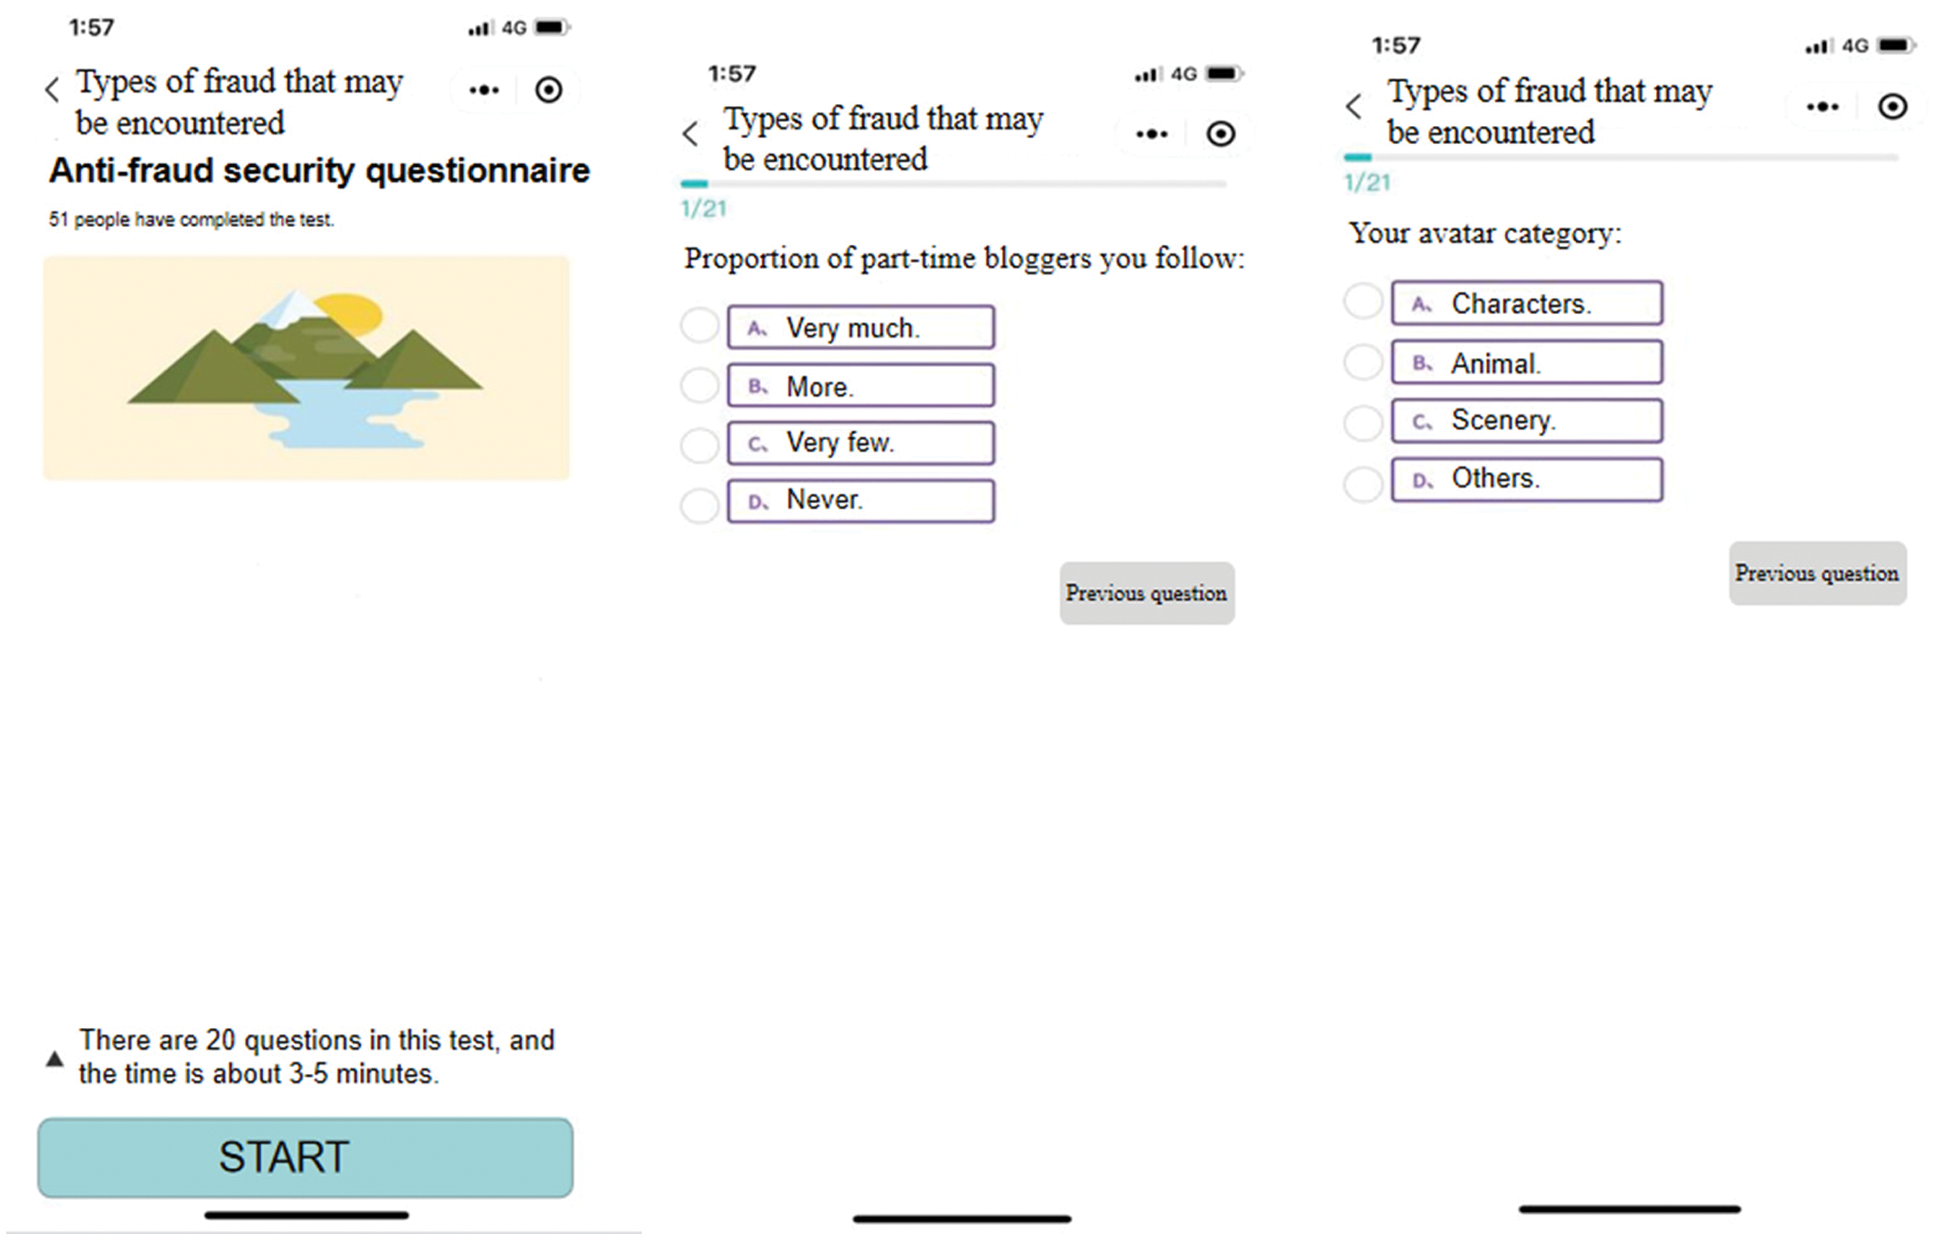The height and width of the screenshot is (1239, 1945).
Task: Pick the "Scenery." radio option
Action: (x=1362, y=422)
